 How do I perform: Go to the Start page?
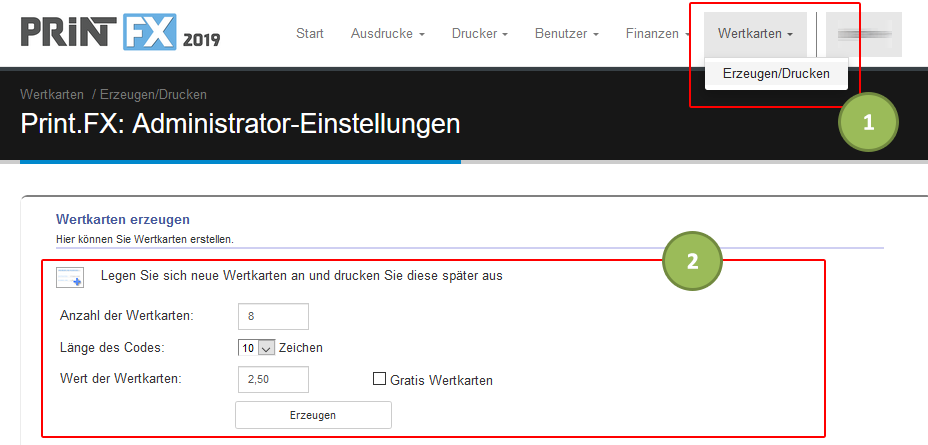click(x=310, y=34)
